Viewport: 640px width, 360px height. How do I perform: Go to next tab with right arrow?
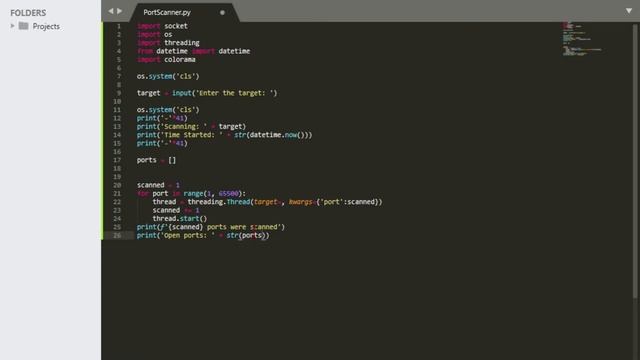click(120, 11)
